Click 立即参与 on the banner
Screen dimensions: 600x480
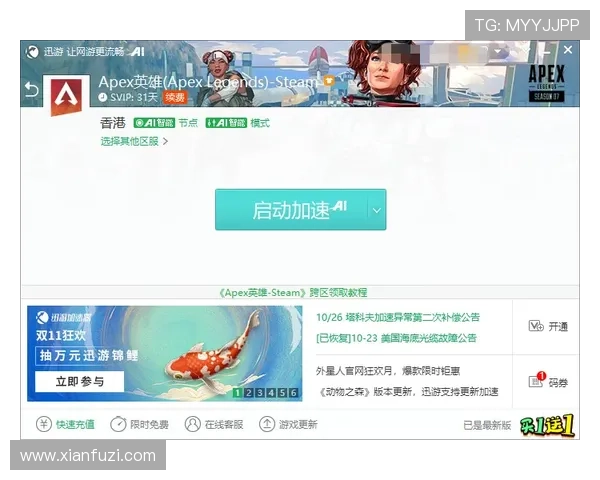point(80,382)
